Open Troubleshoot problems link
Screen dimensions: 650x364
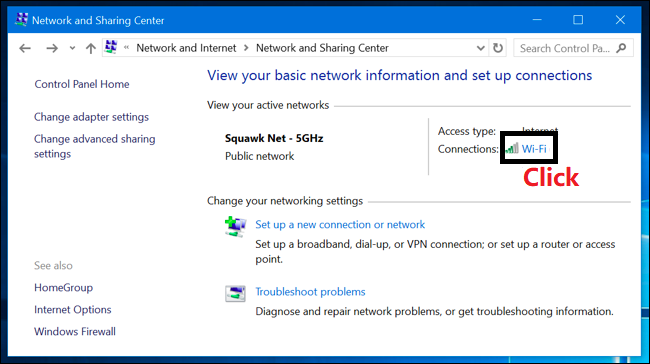coord(310,292)
